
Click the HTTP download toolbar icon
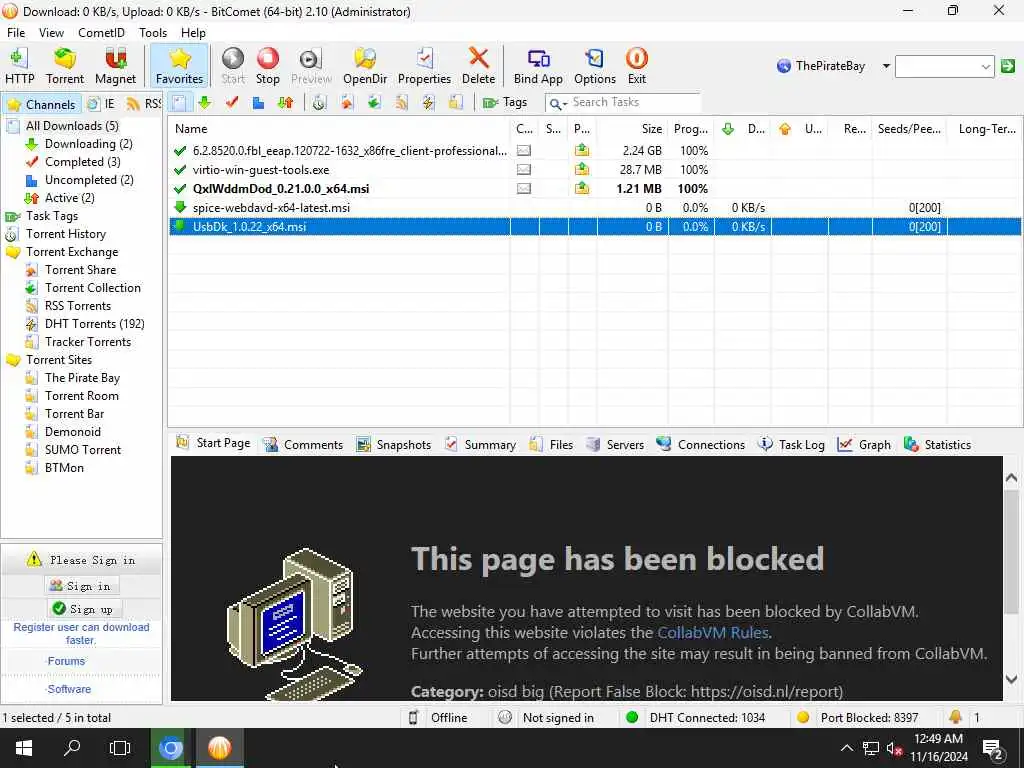20,65
